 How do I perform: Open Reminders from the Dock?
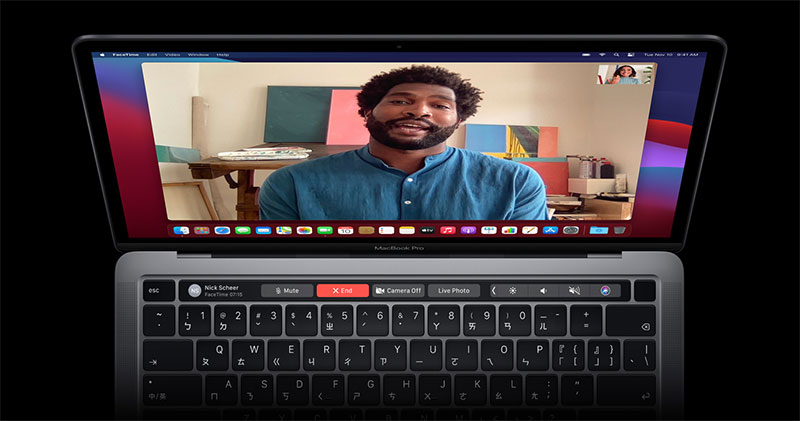pyautogui.click(x=386, y=231)
